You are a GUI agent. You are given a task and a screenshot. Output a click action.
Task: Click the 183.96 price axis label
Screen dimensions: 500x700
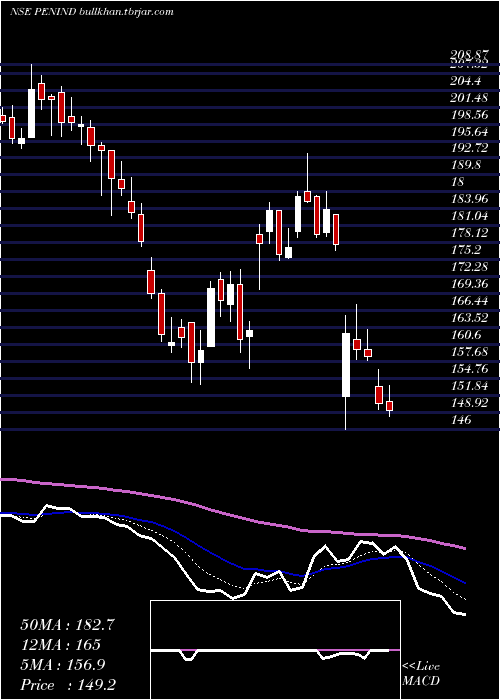click(469, 199)
